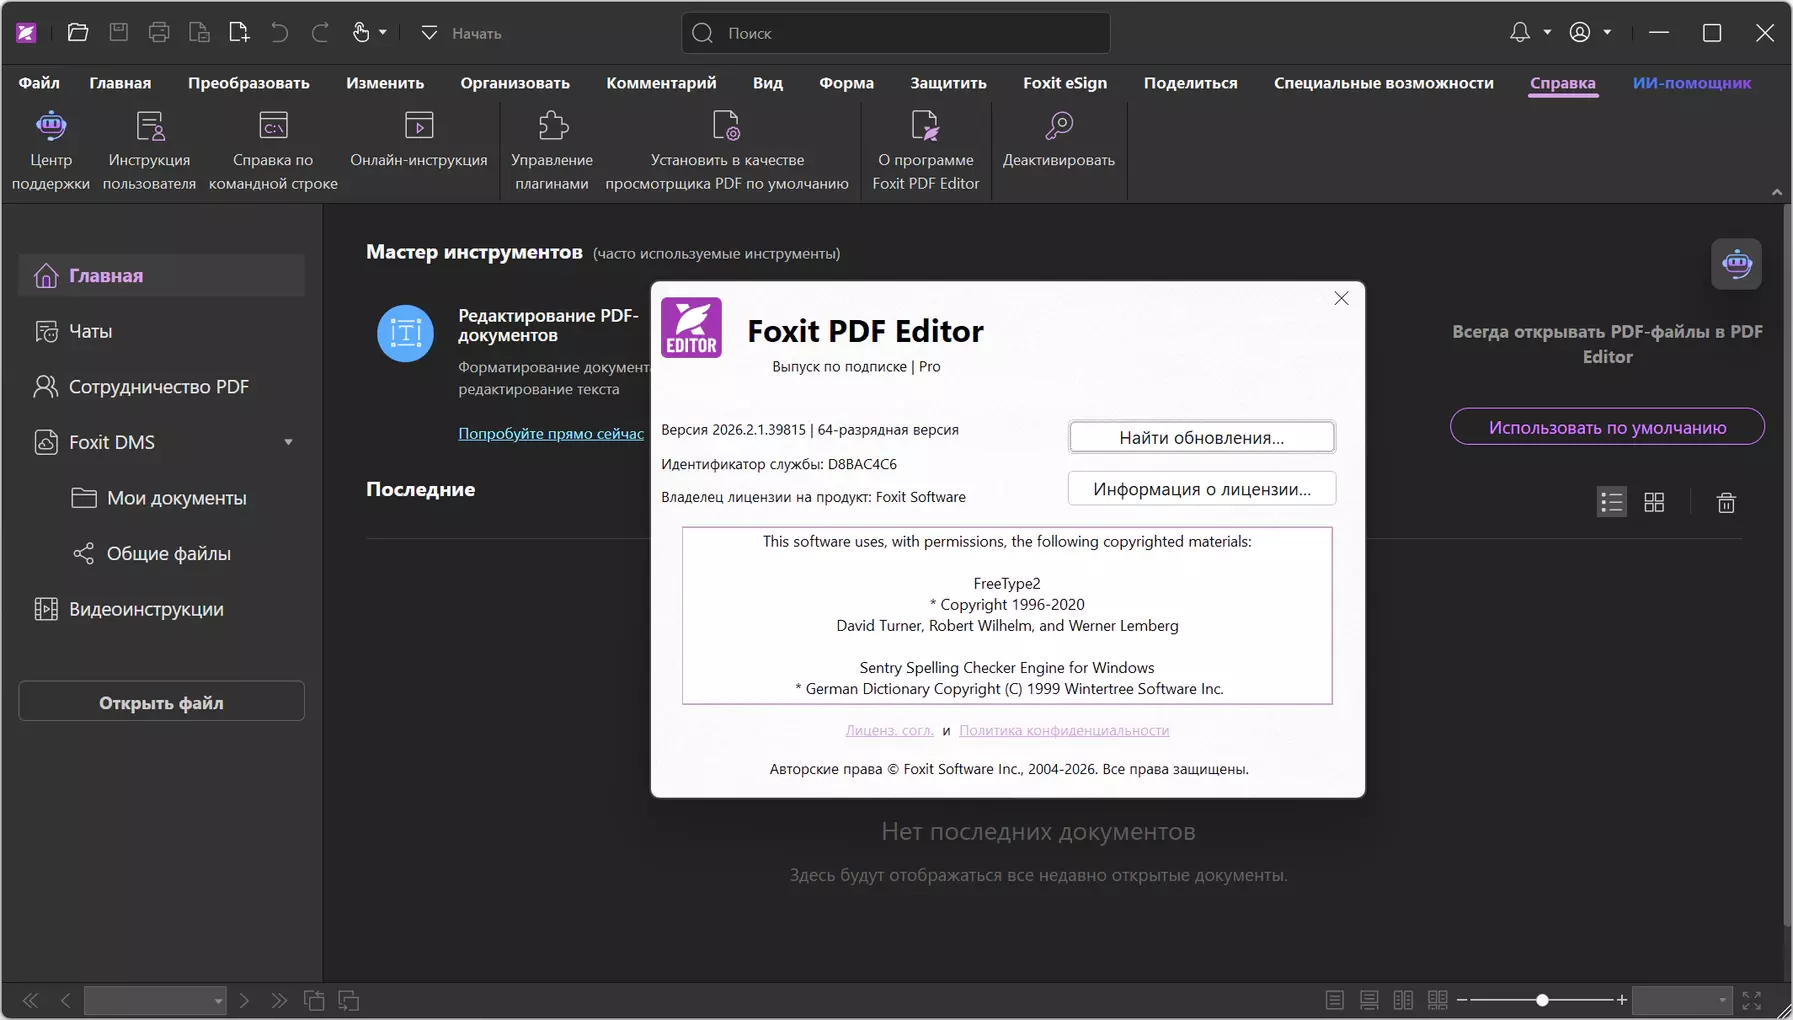
Task: Click the Redo arrow icon
Action: tap(320, 33)
